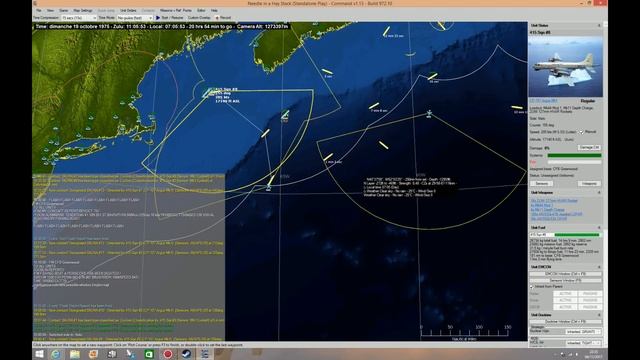Screen dimensions: 640x360
Task: Click the Sensors button under unit status
Action: click(x=542, y=184)
